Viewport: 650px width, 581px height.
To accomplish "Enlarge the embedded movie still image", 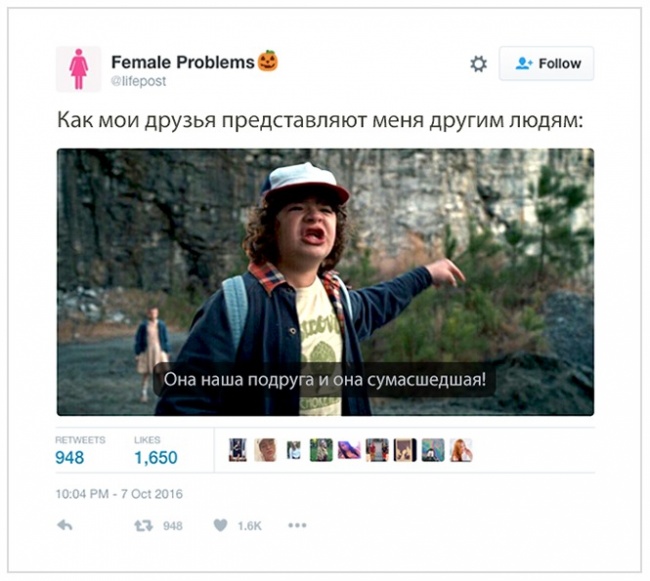I will (x=325, y=282).
